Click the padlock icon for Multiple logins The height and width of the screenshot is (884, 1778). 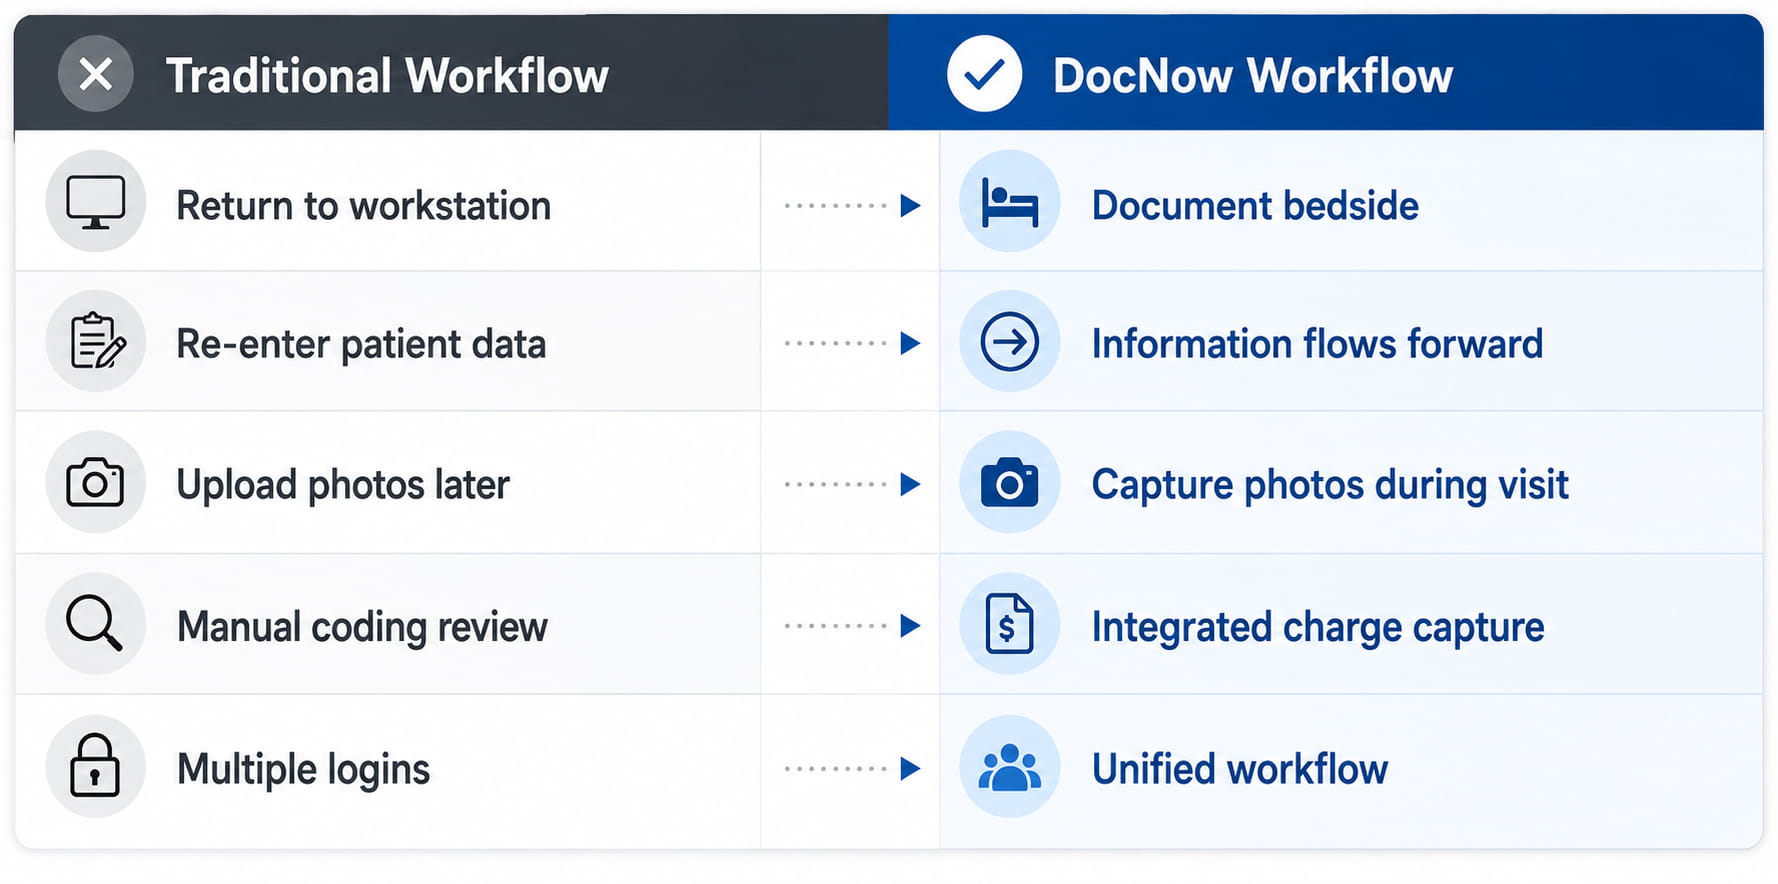(x=96, y=767)
